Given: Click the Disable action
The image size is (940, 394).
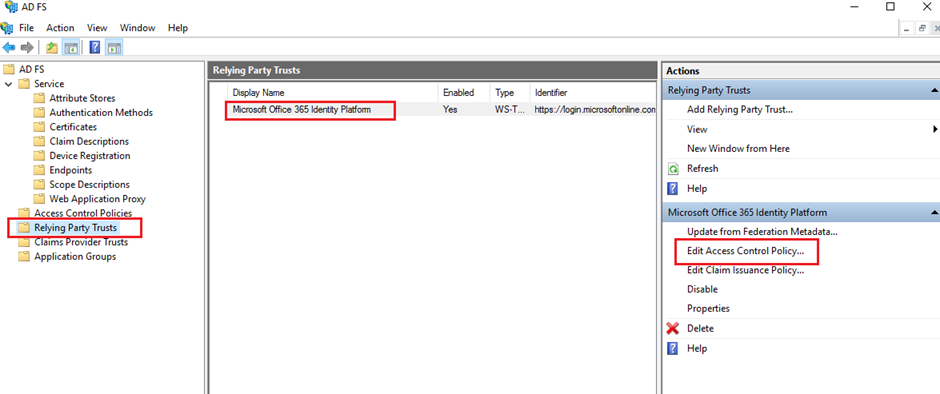Looking at the screenshot, I should click(702, 289).
